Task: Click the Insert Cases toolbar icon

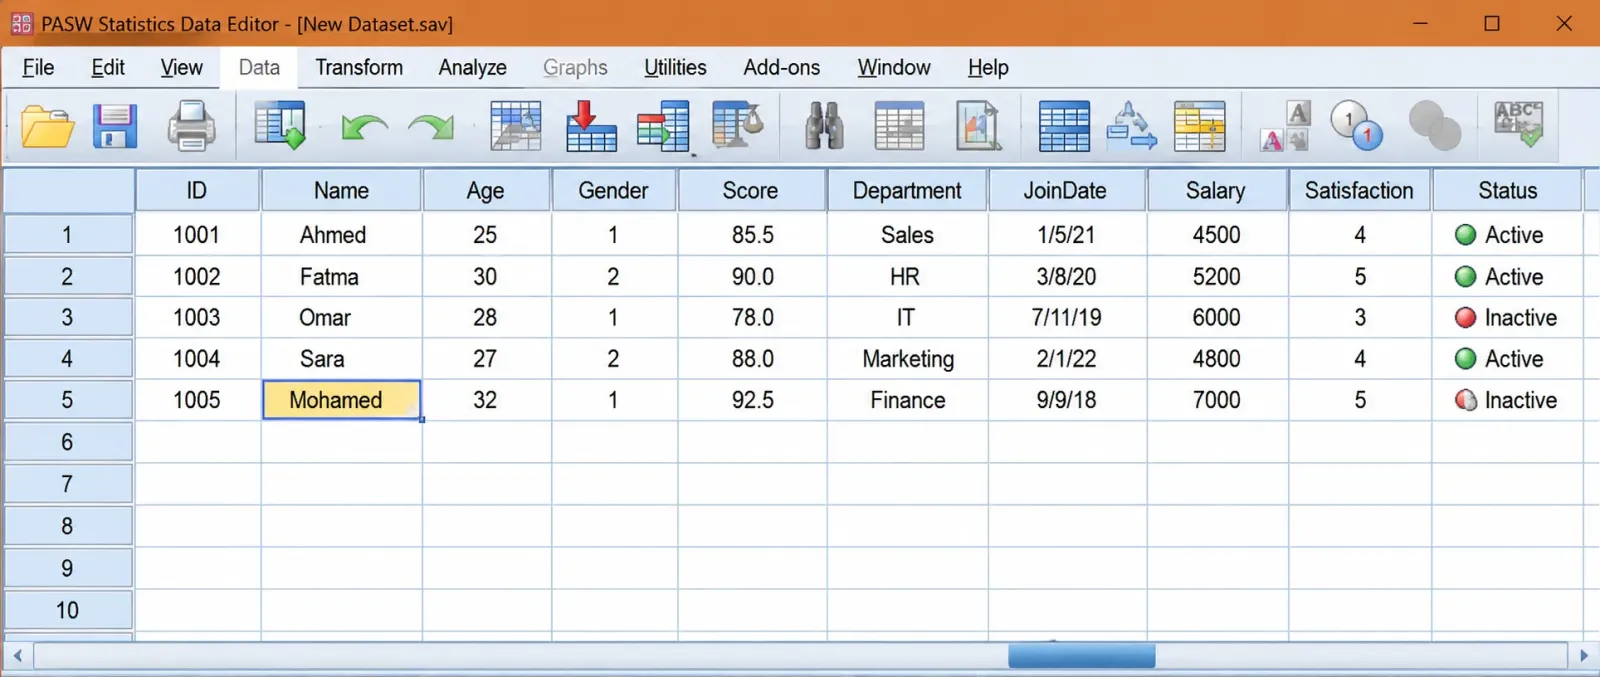Action: coord(899,127)
